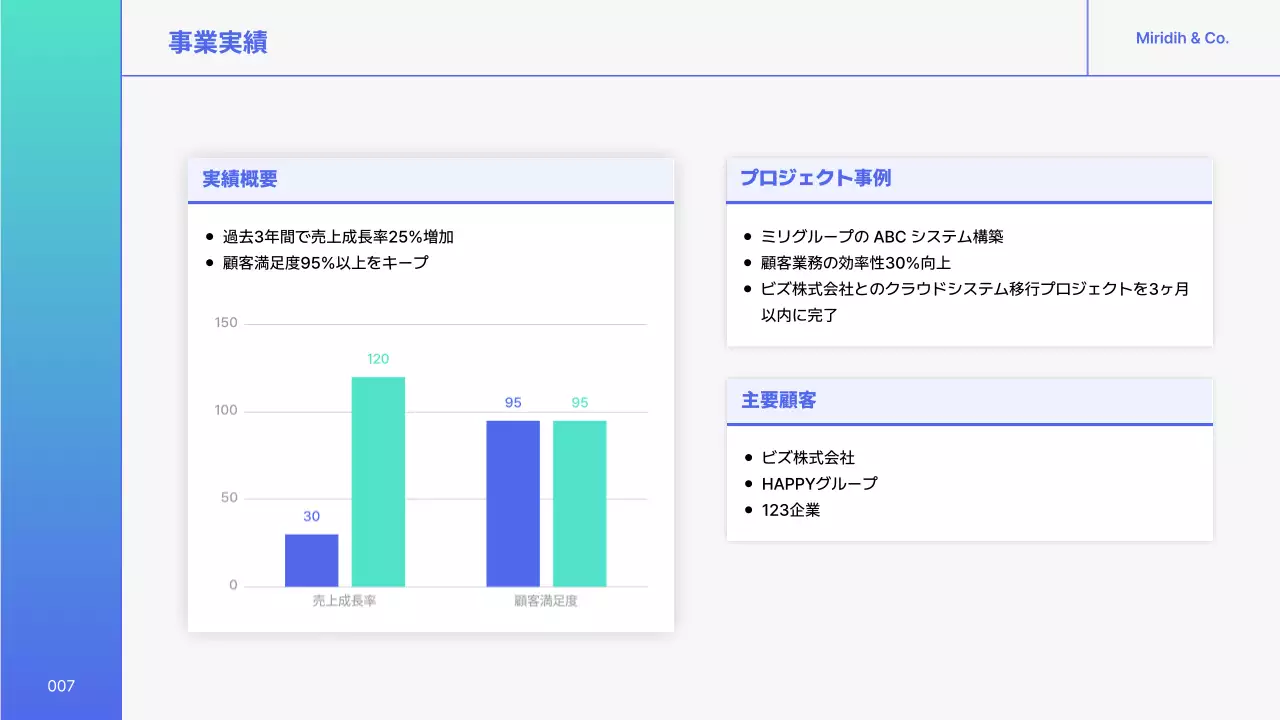
Task: Click the blue 95 bar under 顧客満足度
Action: coord(512,503)
